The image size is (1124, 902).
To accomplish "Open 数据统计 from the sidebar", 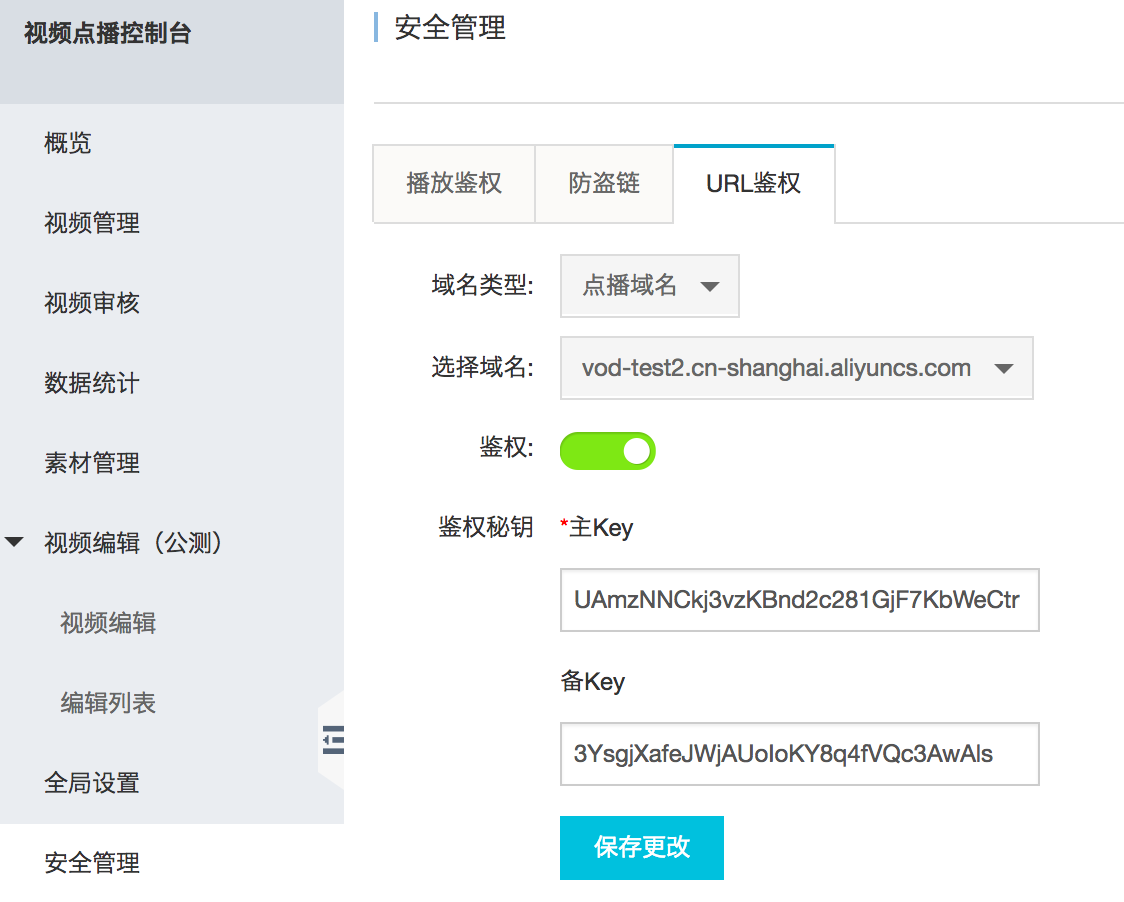I will click(92, 383).
